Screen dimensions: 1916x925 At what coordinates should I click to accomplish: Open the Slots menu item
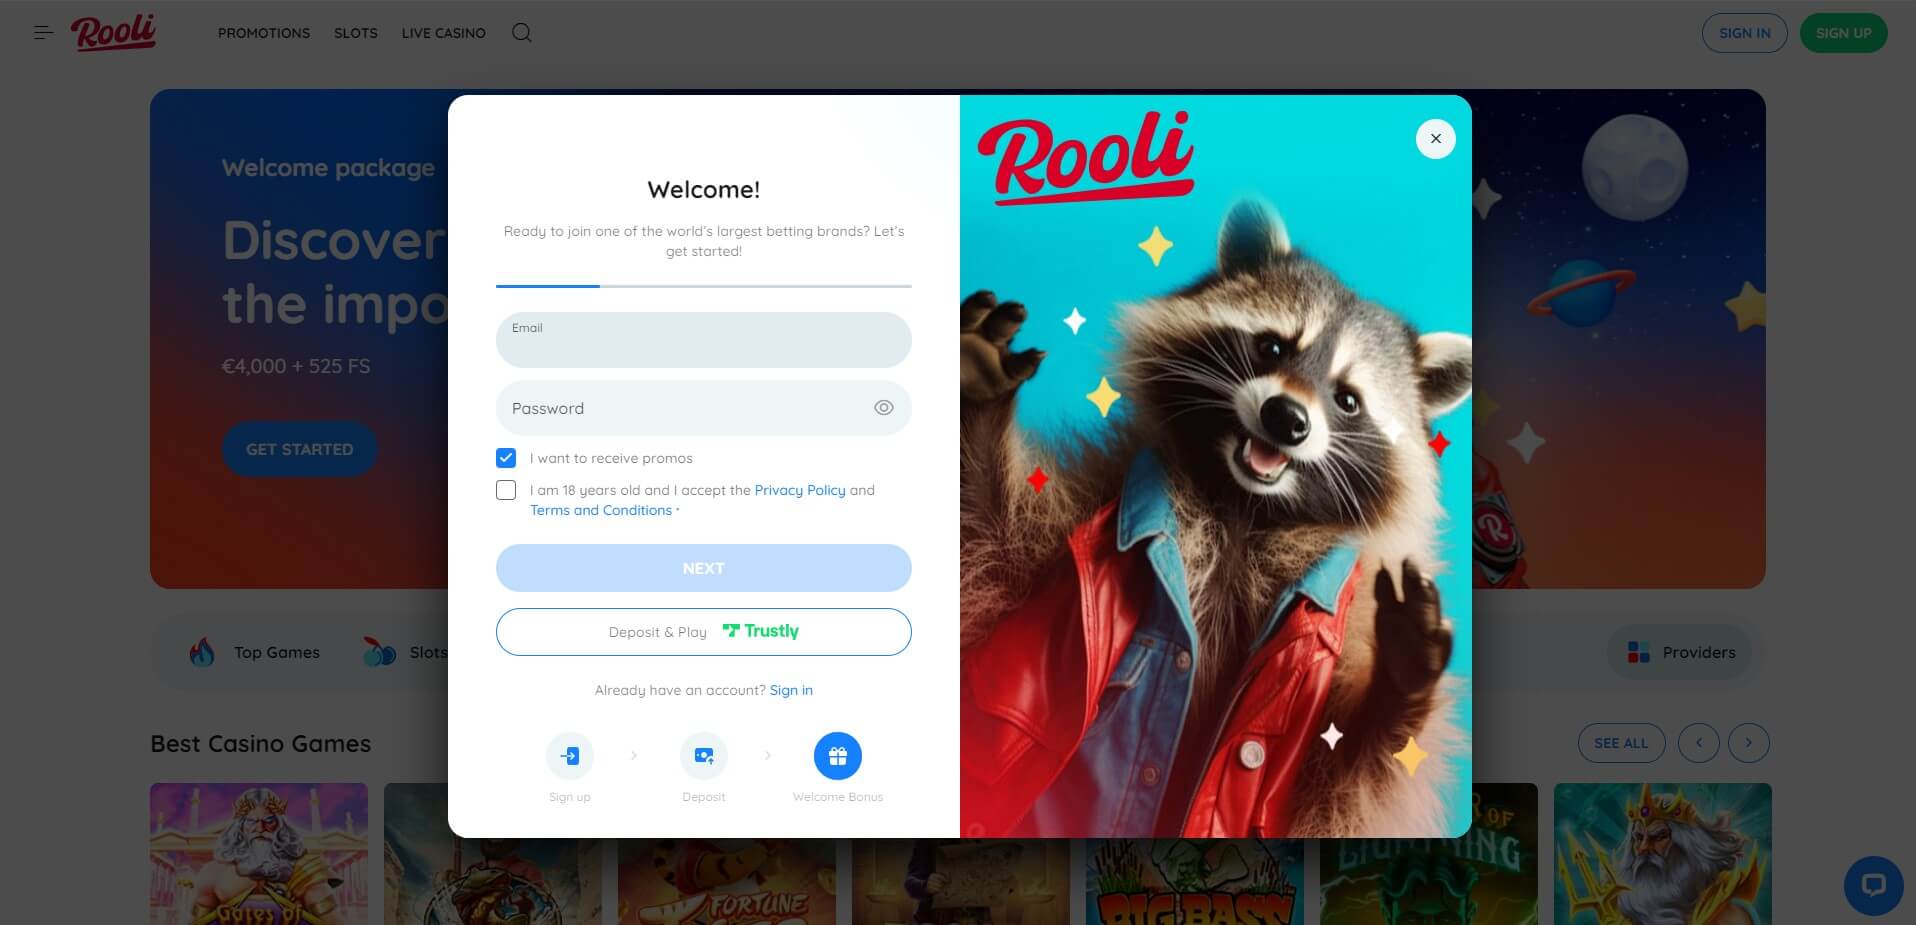(x=356, y=33)
